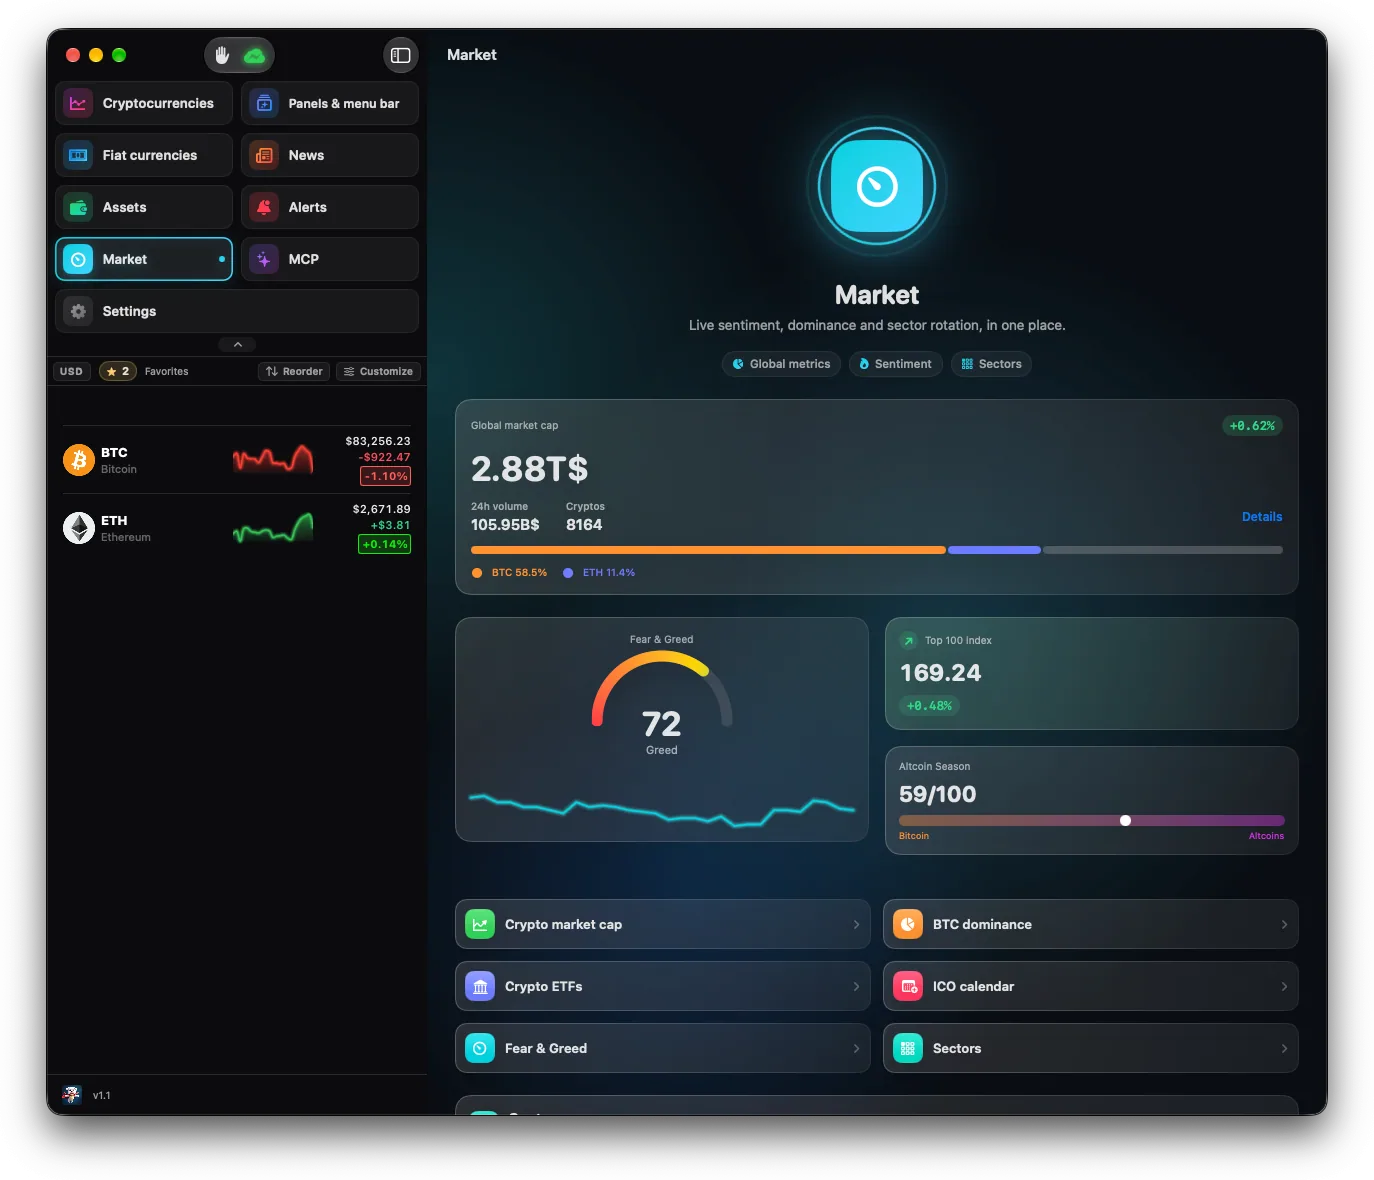This screenshot has height=1180, width=1374.
Task: Click the Reorder button
Action: click(x=294, y=371)
